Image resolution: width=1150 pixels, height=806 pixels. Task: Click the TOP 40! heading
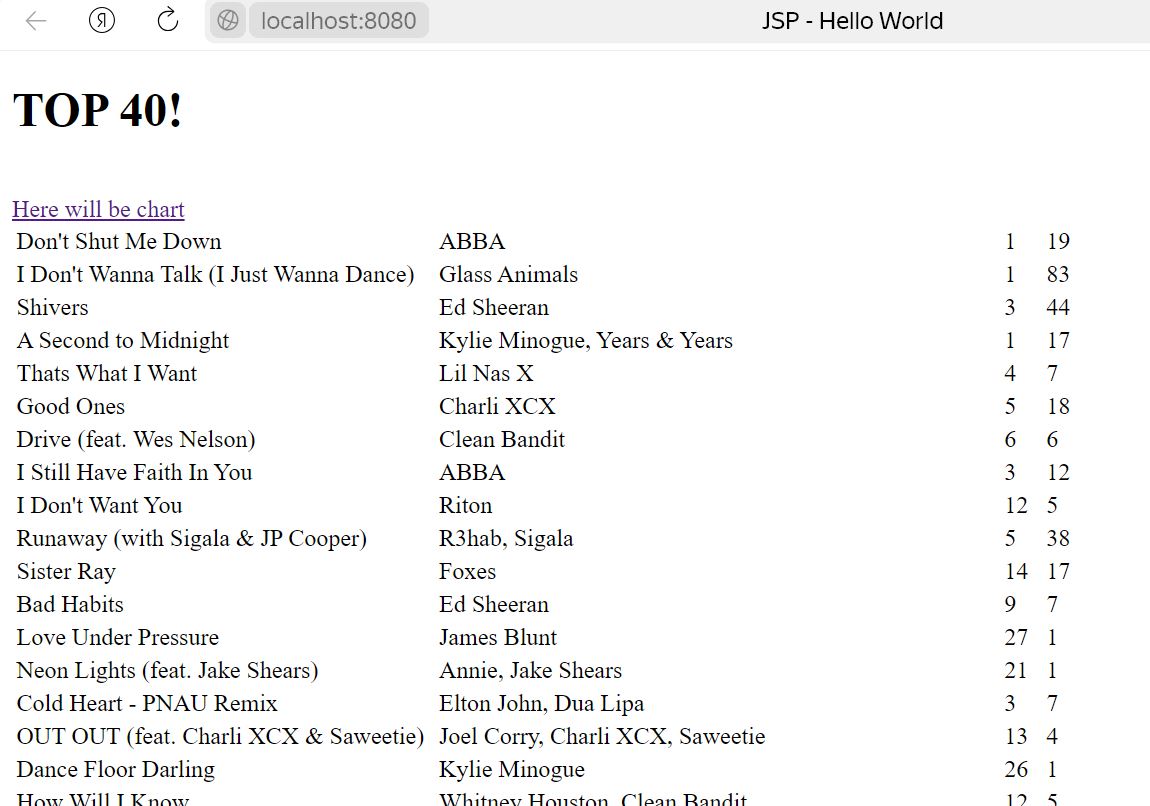tap(98, 110)
